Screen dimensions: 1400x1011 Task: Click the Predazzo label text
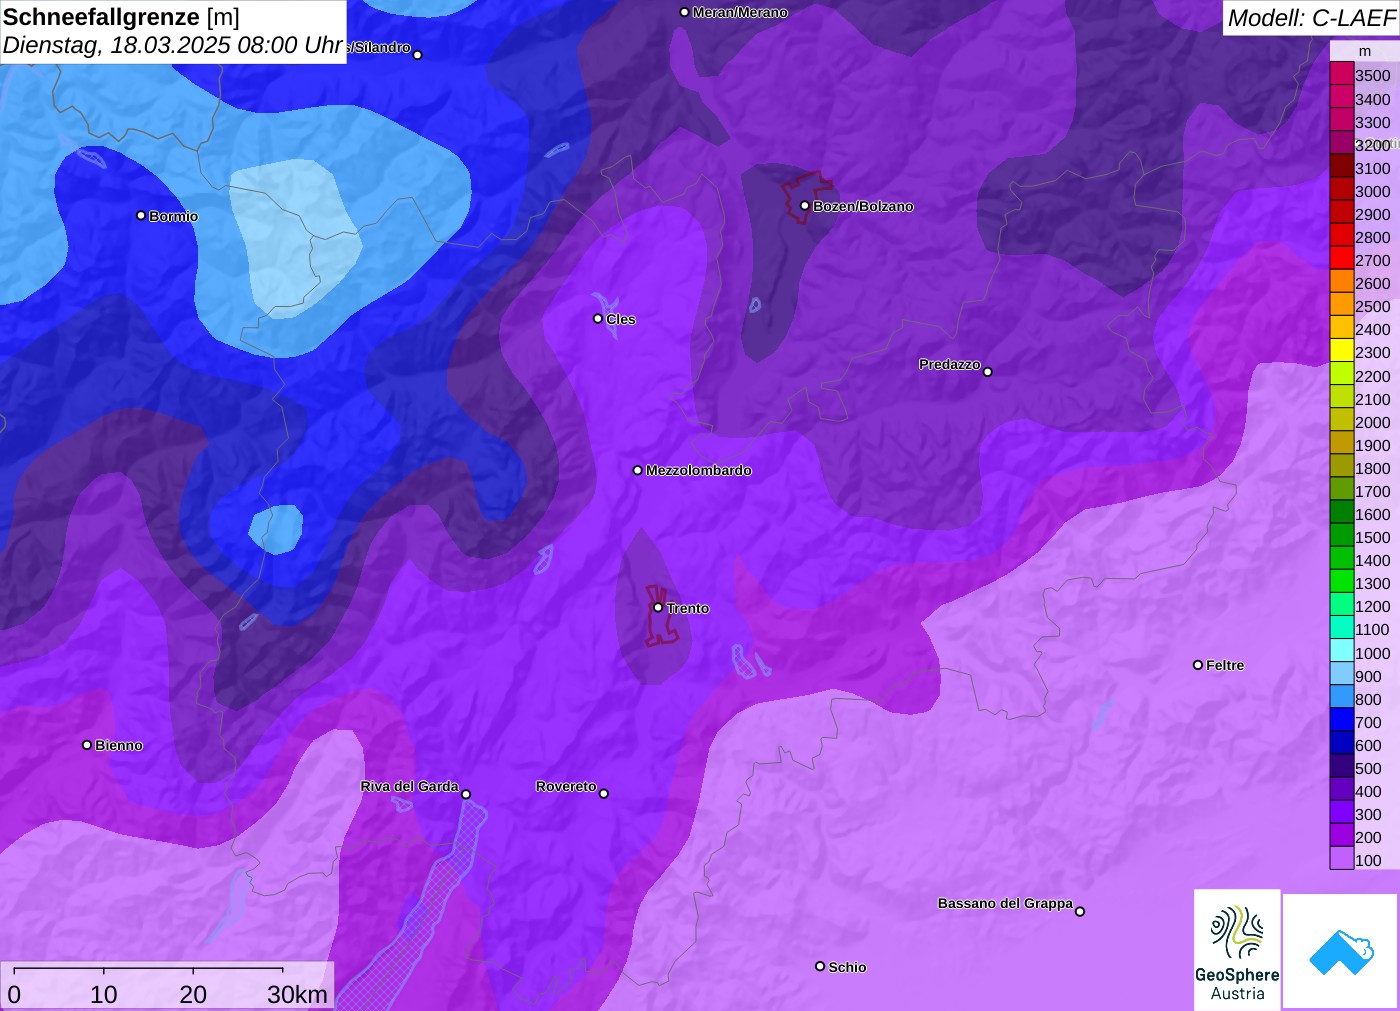[x=950, y=364]
